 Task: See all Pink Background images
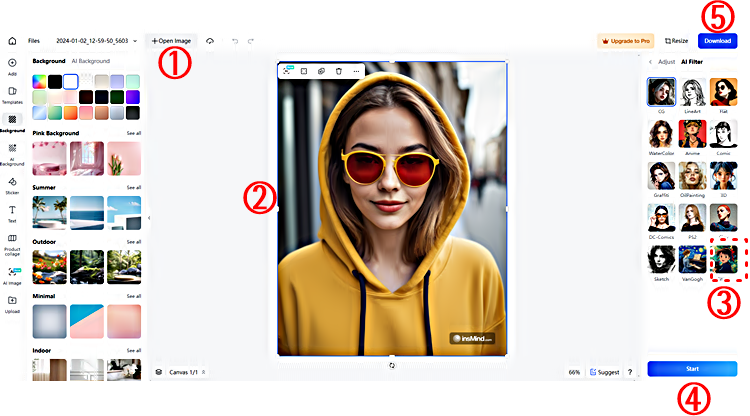[x=134, y=133]
